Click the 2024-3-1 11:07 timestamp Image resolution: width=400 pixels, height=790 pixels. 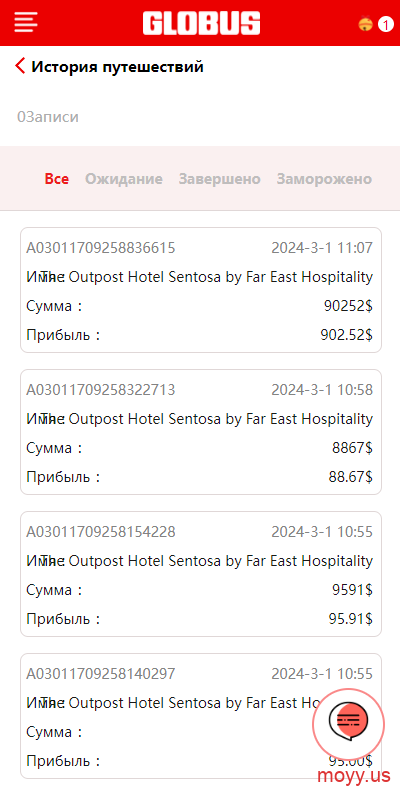tap(322, 248)
